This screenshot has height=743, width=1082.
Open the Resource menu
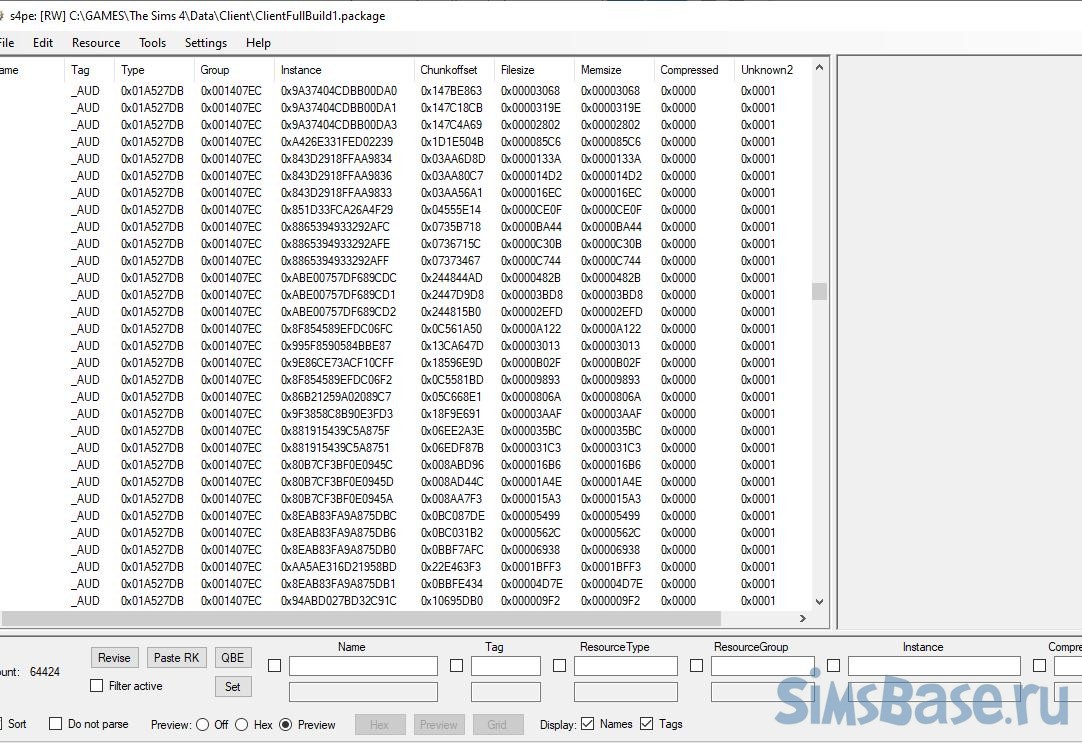pyautogui.click(x=96, y=43)
